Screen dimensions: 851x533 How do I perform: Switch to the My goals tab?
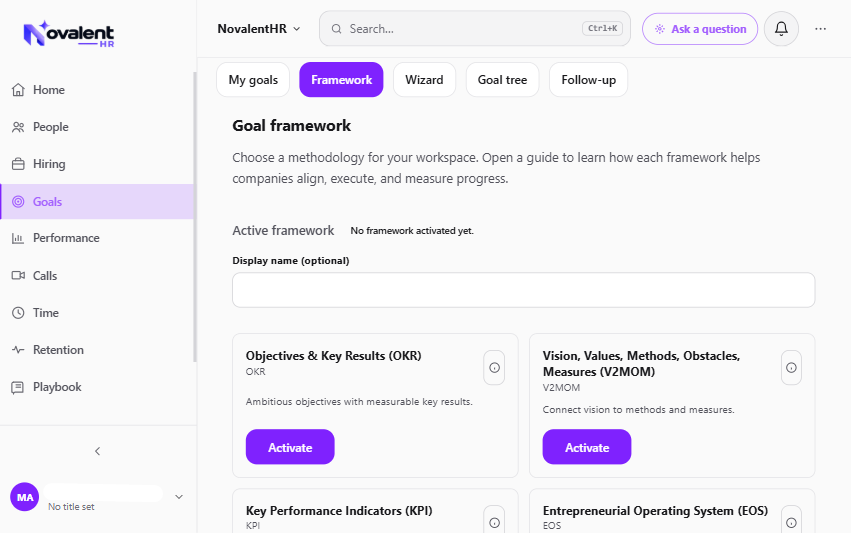coord(253,80)
